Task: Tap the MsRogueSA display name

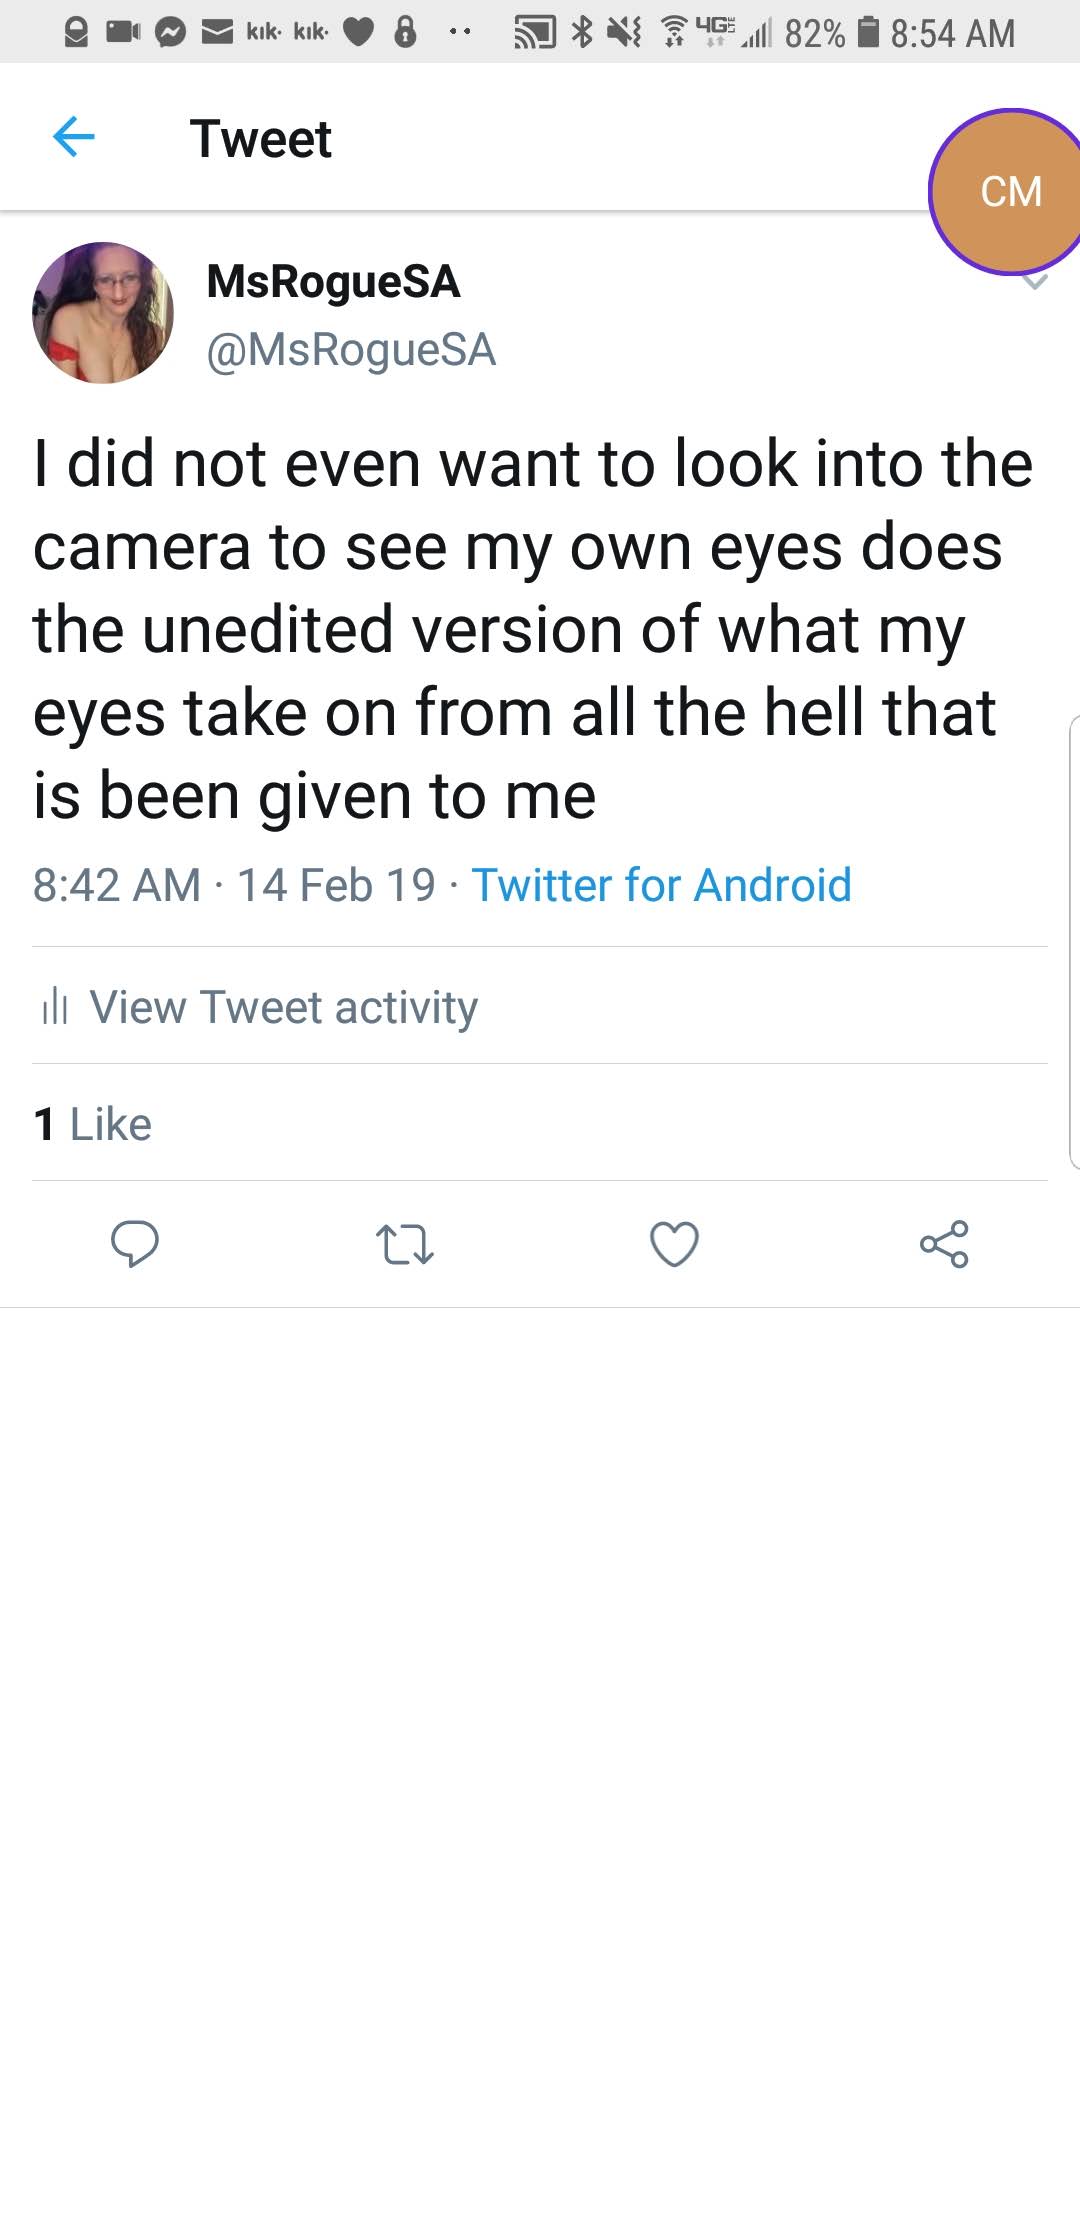Action: [333, 281]
